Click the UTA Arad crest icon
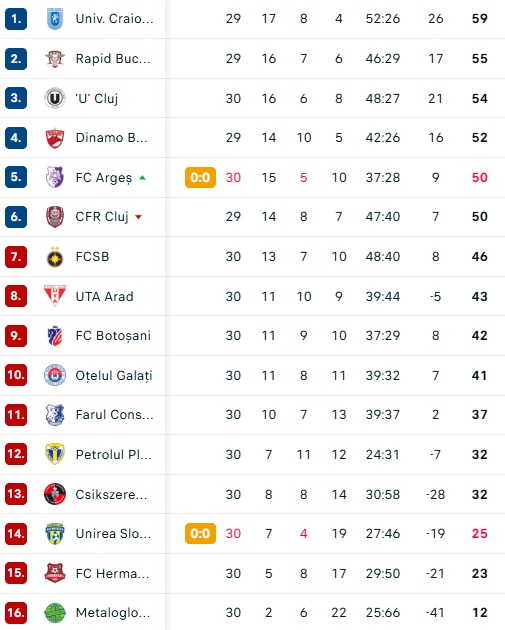This screenshot has height=630, width=505. coord(55,296)
